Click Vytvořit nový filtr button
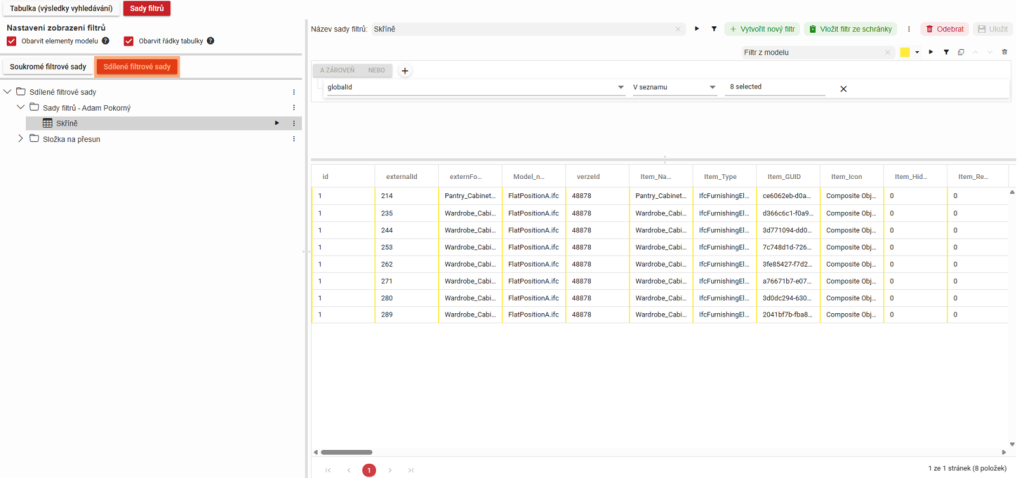 [762, 29]
